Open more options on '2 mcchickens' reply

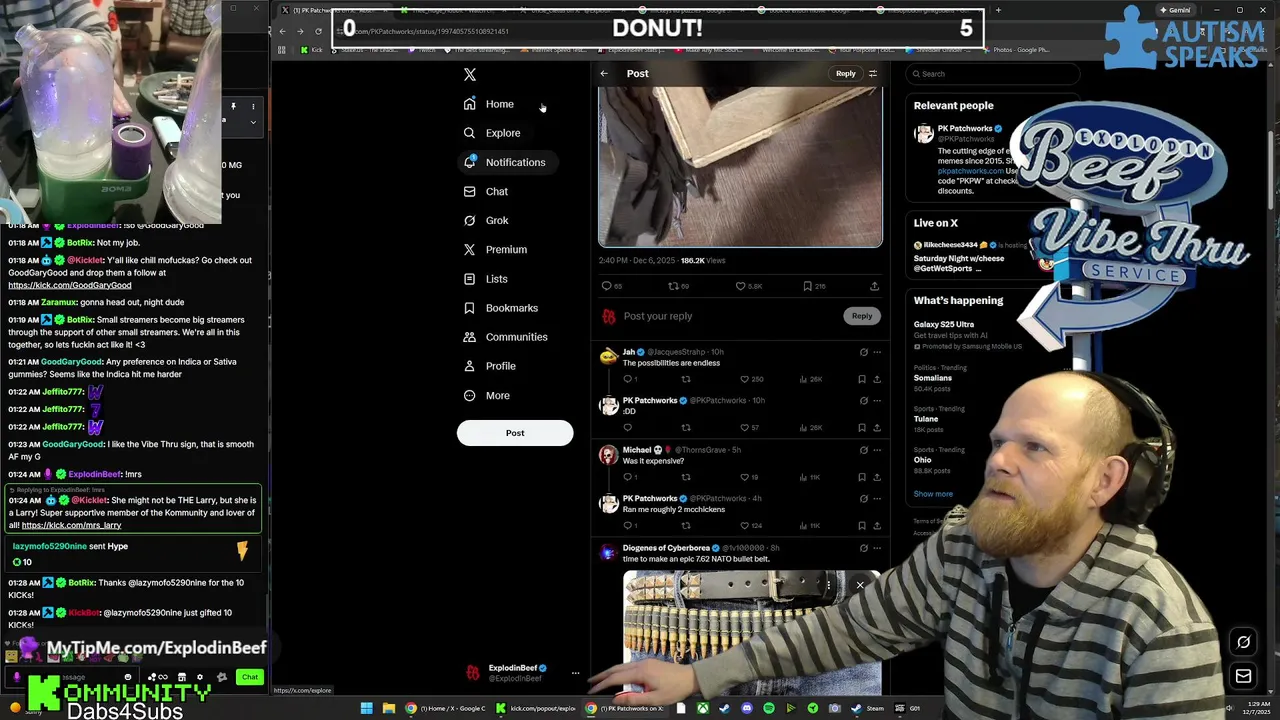877,498
